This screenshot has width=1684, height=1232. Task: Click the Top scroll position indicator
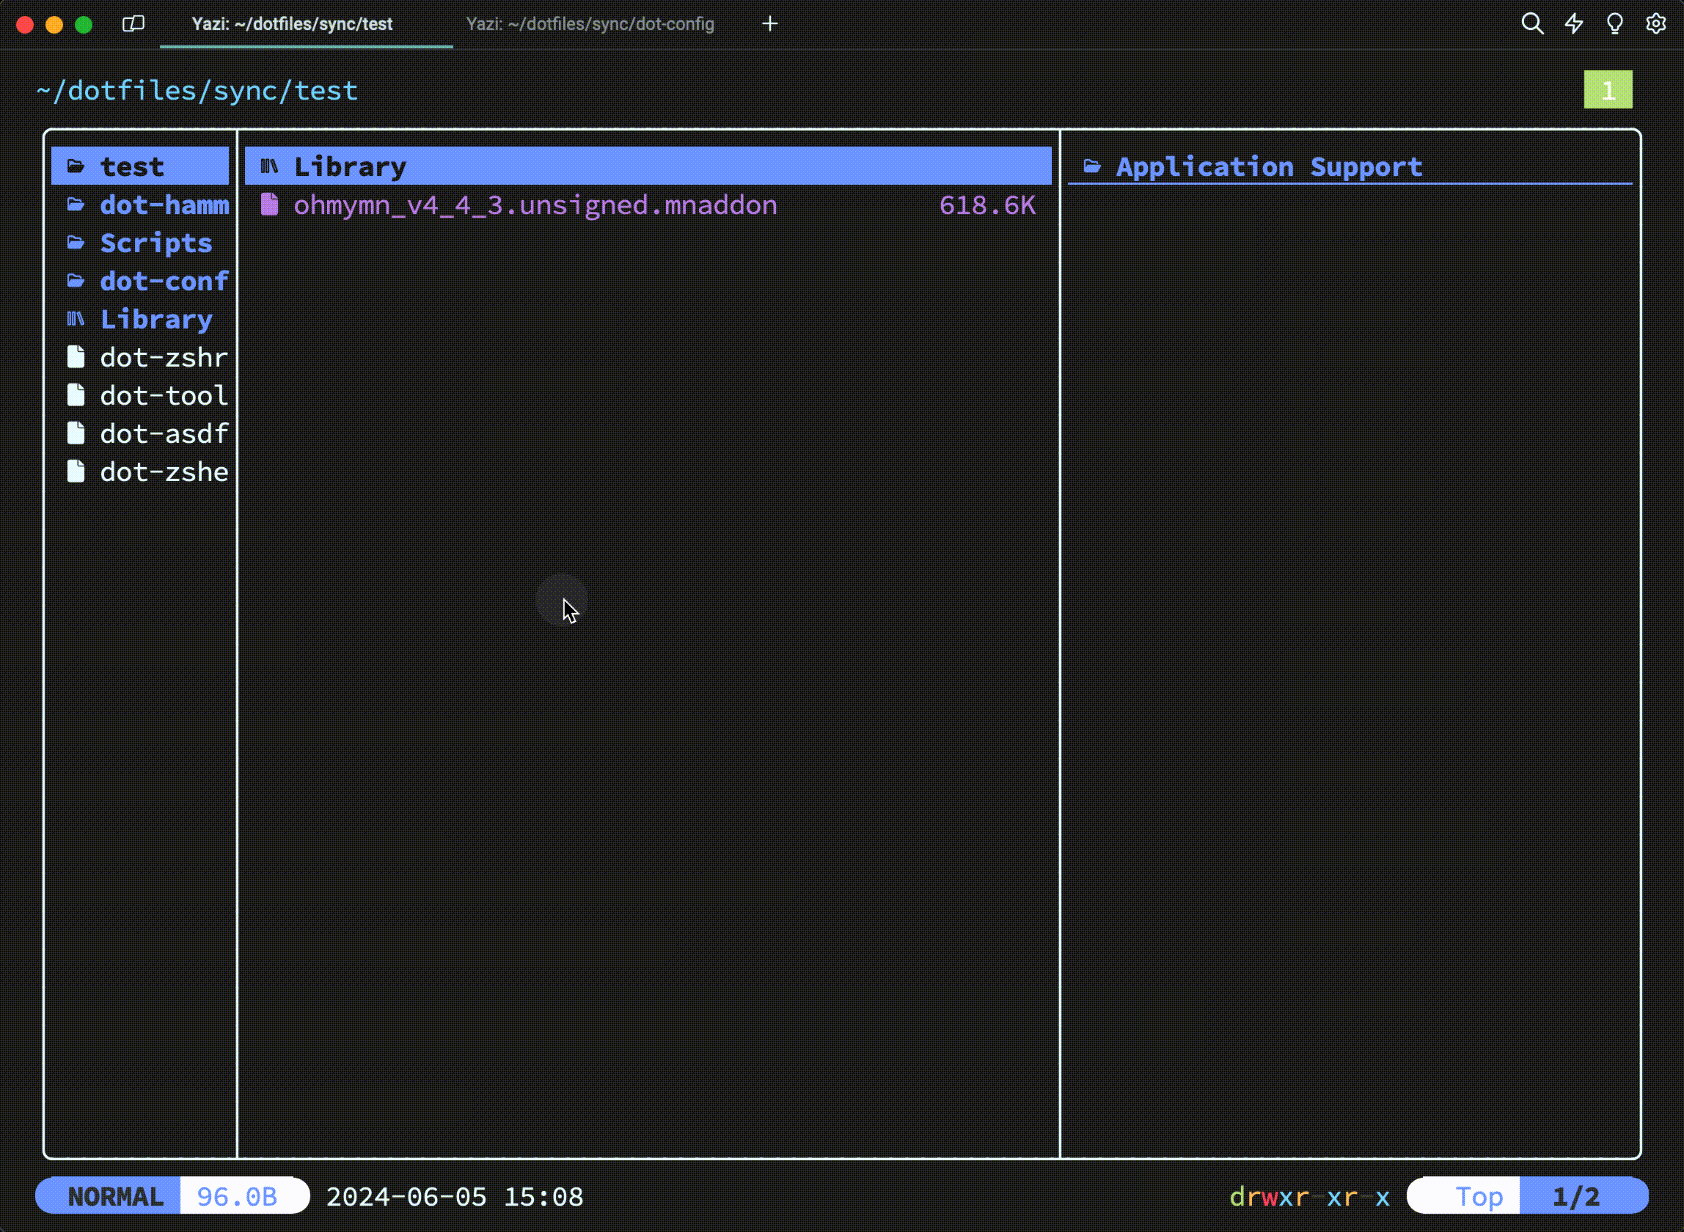[x=1478, y=1196]
